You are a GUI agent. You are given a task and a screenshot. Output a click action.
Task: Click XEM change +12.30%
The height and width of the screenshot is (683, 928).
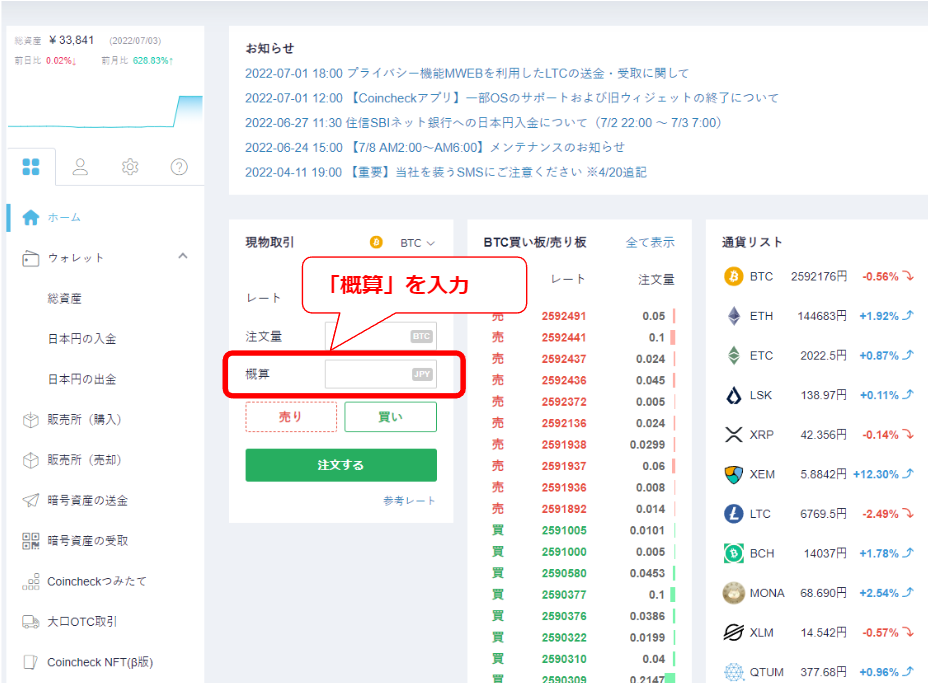876,475
